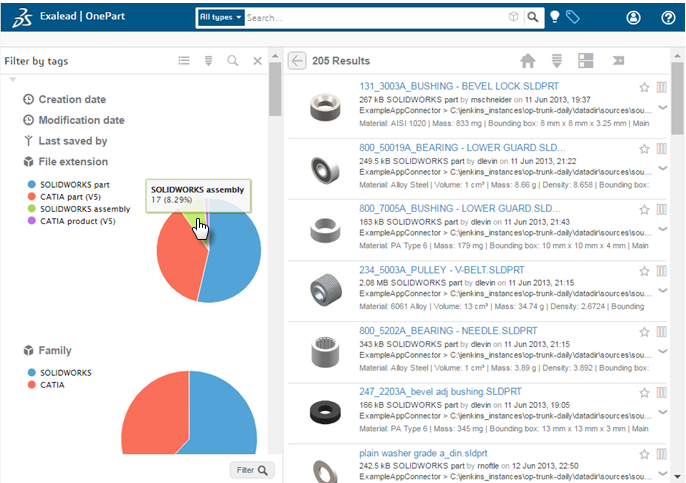
Task: Switch results layout view icon
Action: [585, 60]
